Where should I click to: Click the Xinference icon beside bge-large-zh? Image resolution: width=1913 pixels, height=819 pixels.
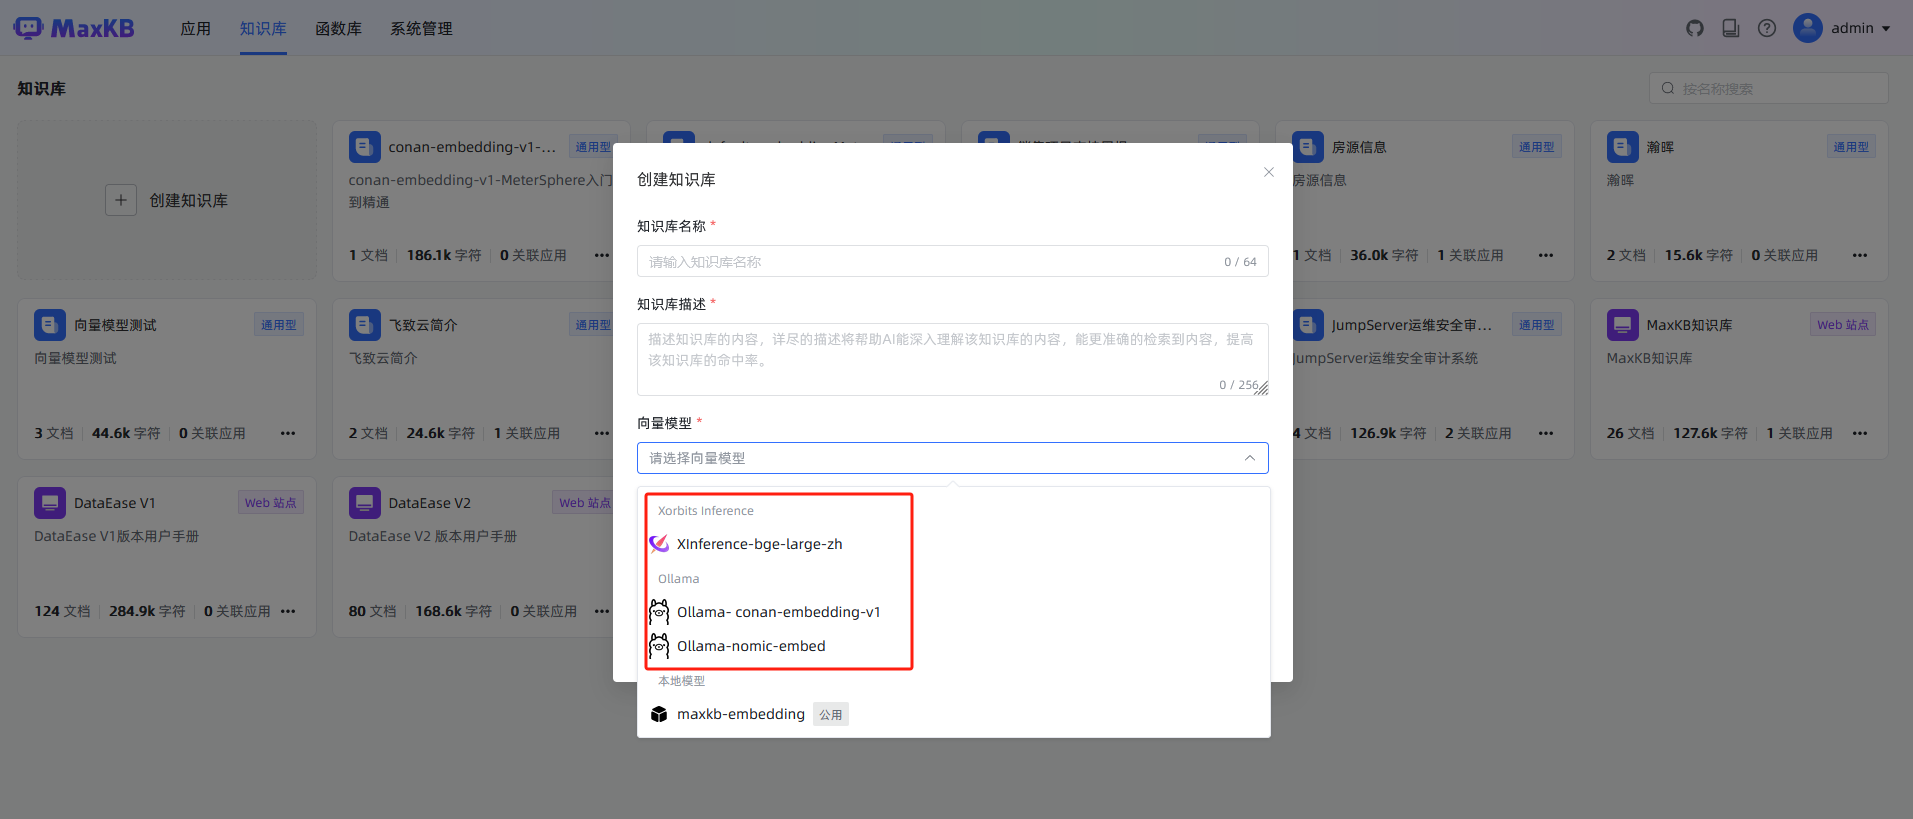[x=659, y=544]
